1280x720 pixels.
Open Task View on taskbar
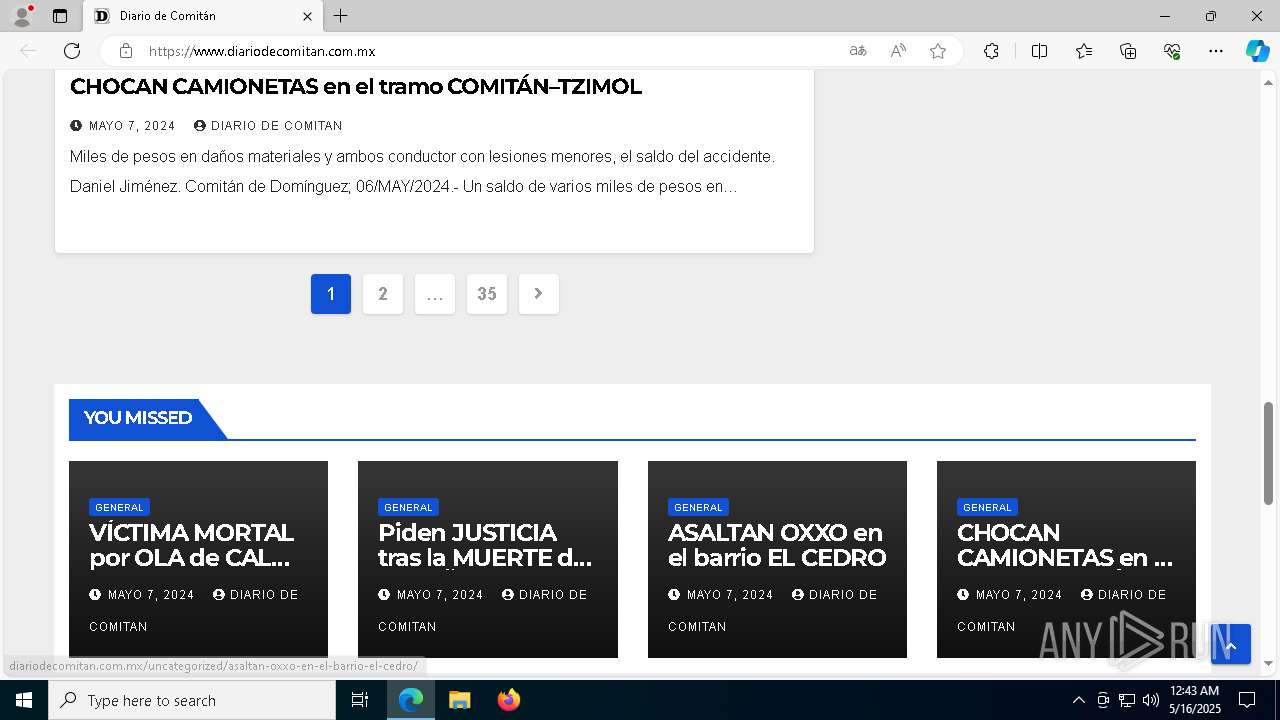(360, 700)
